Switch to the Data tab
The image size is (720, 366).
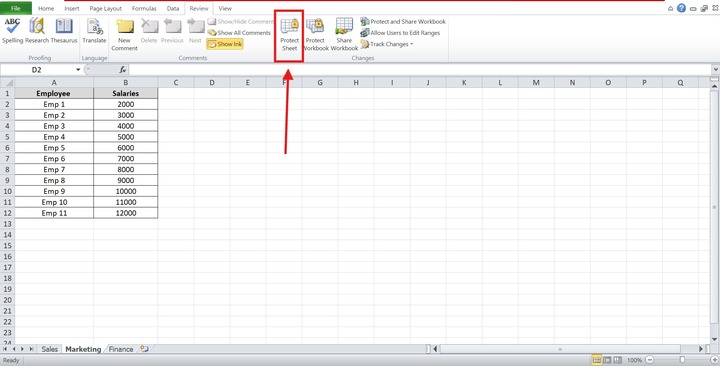point(173,8)
